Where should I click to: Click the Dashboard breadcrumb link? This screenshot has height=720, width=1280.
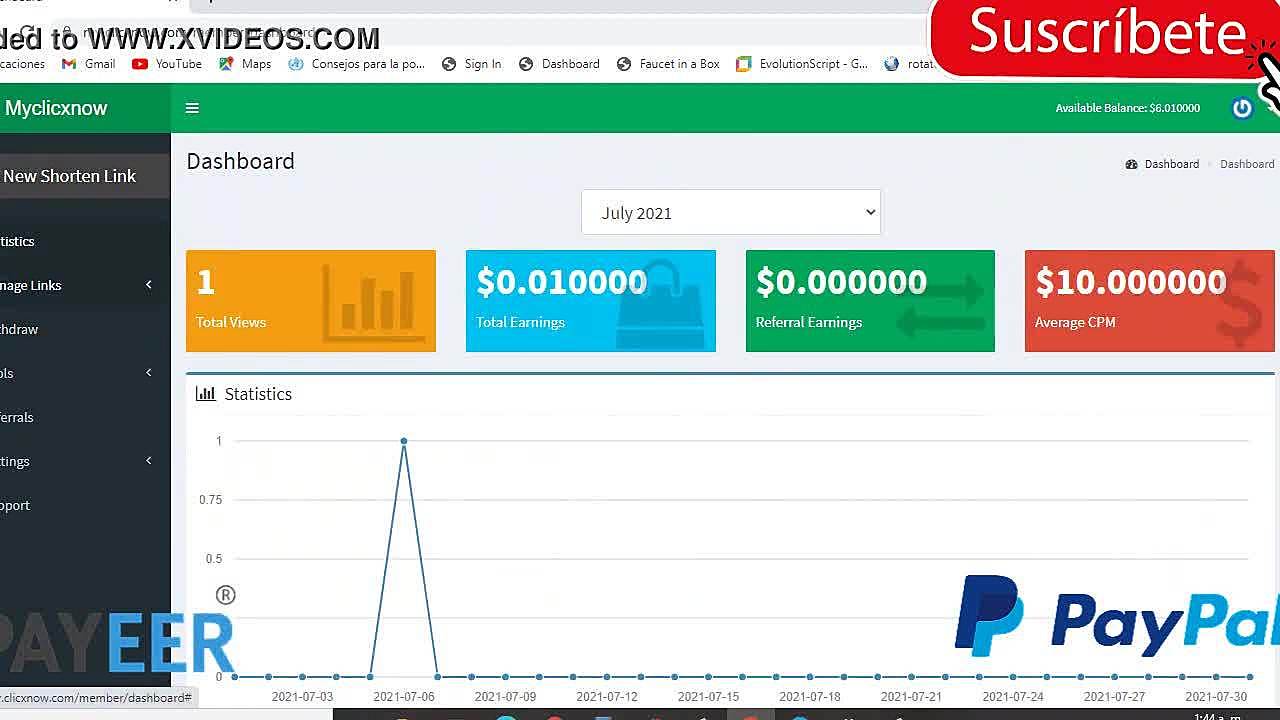(x=1171, y=164)
